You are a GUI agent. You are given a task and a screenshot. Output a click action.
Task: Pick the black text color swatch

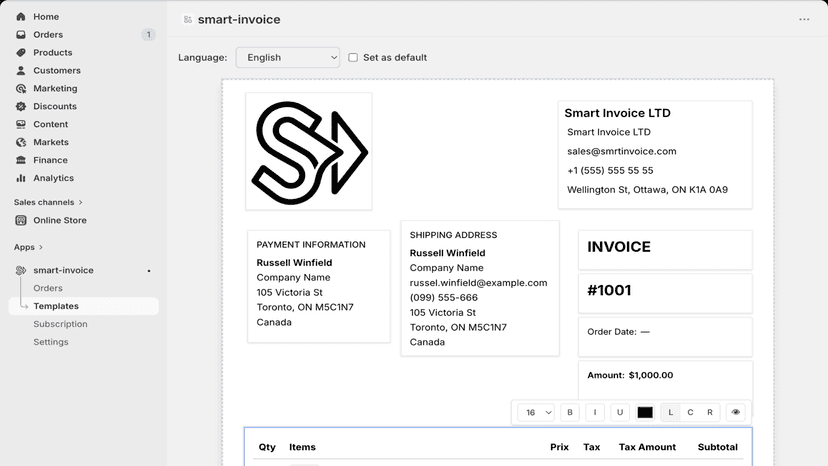pyautogui.click(x=645, y=412)
